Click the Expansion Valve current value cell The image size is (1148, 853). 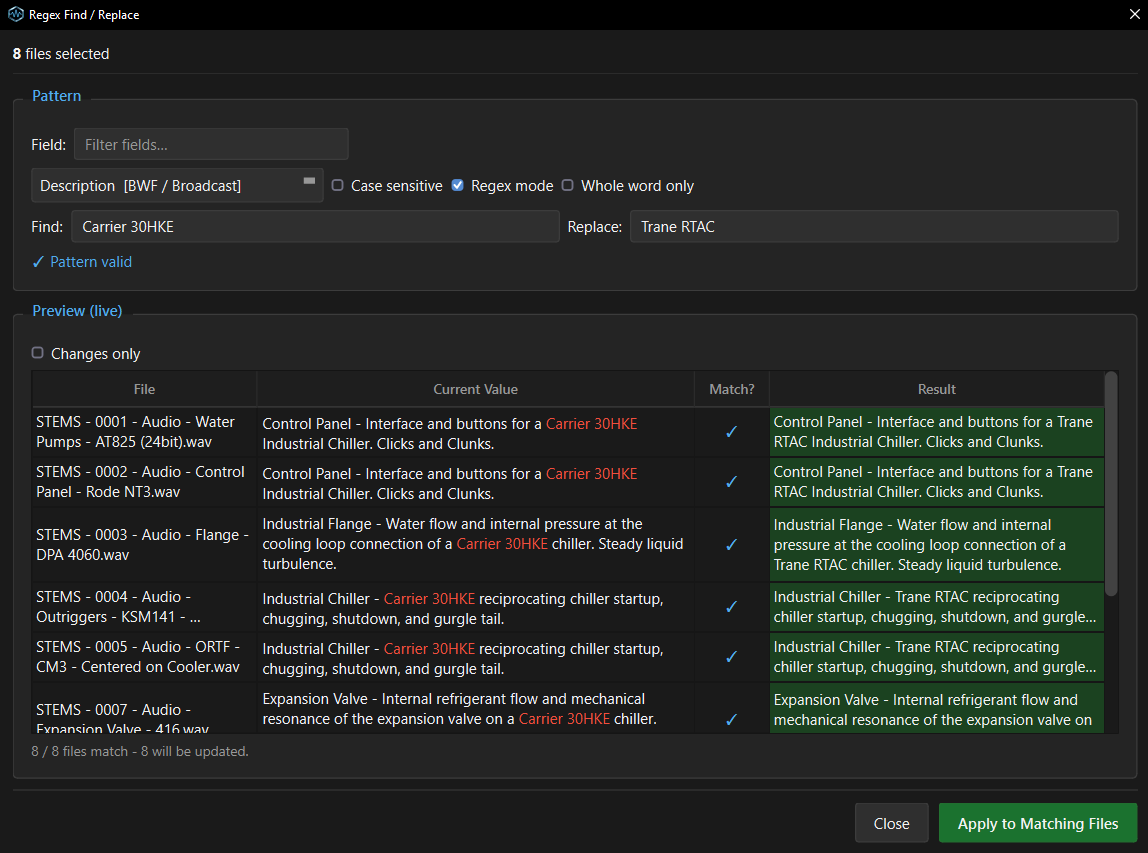pyautogui.click(x=475, y=709)
